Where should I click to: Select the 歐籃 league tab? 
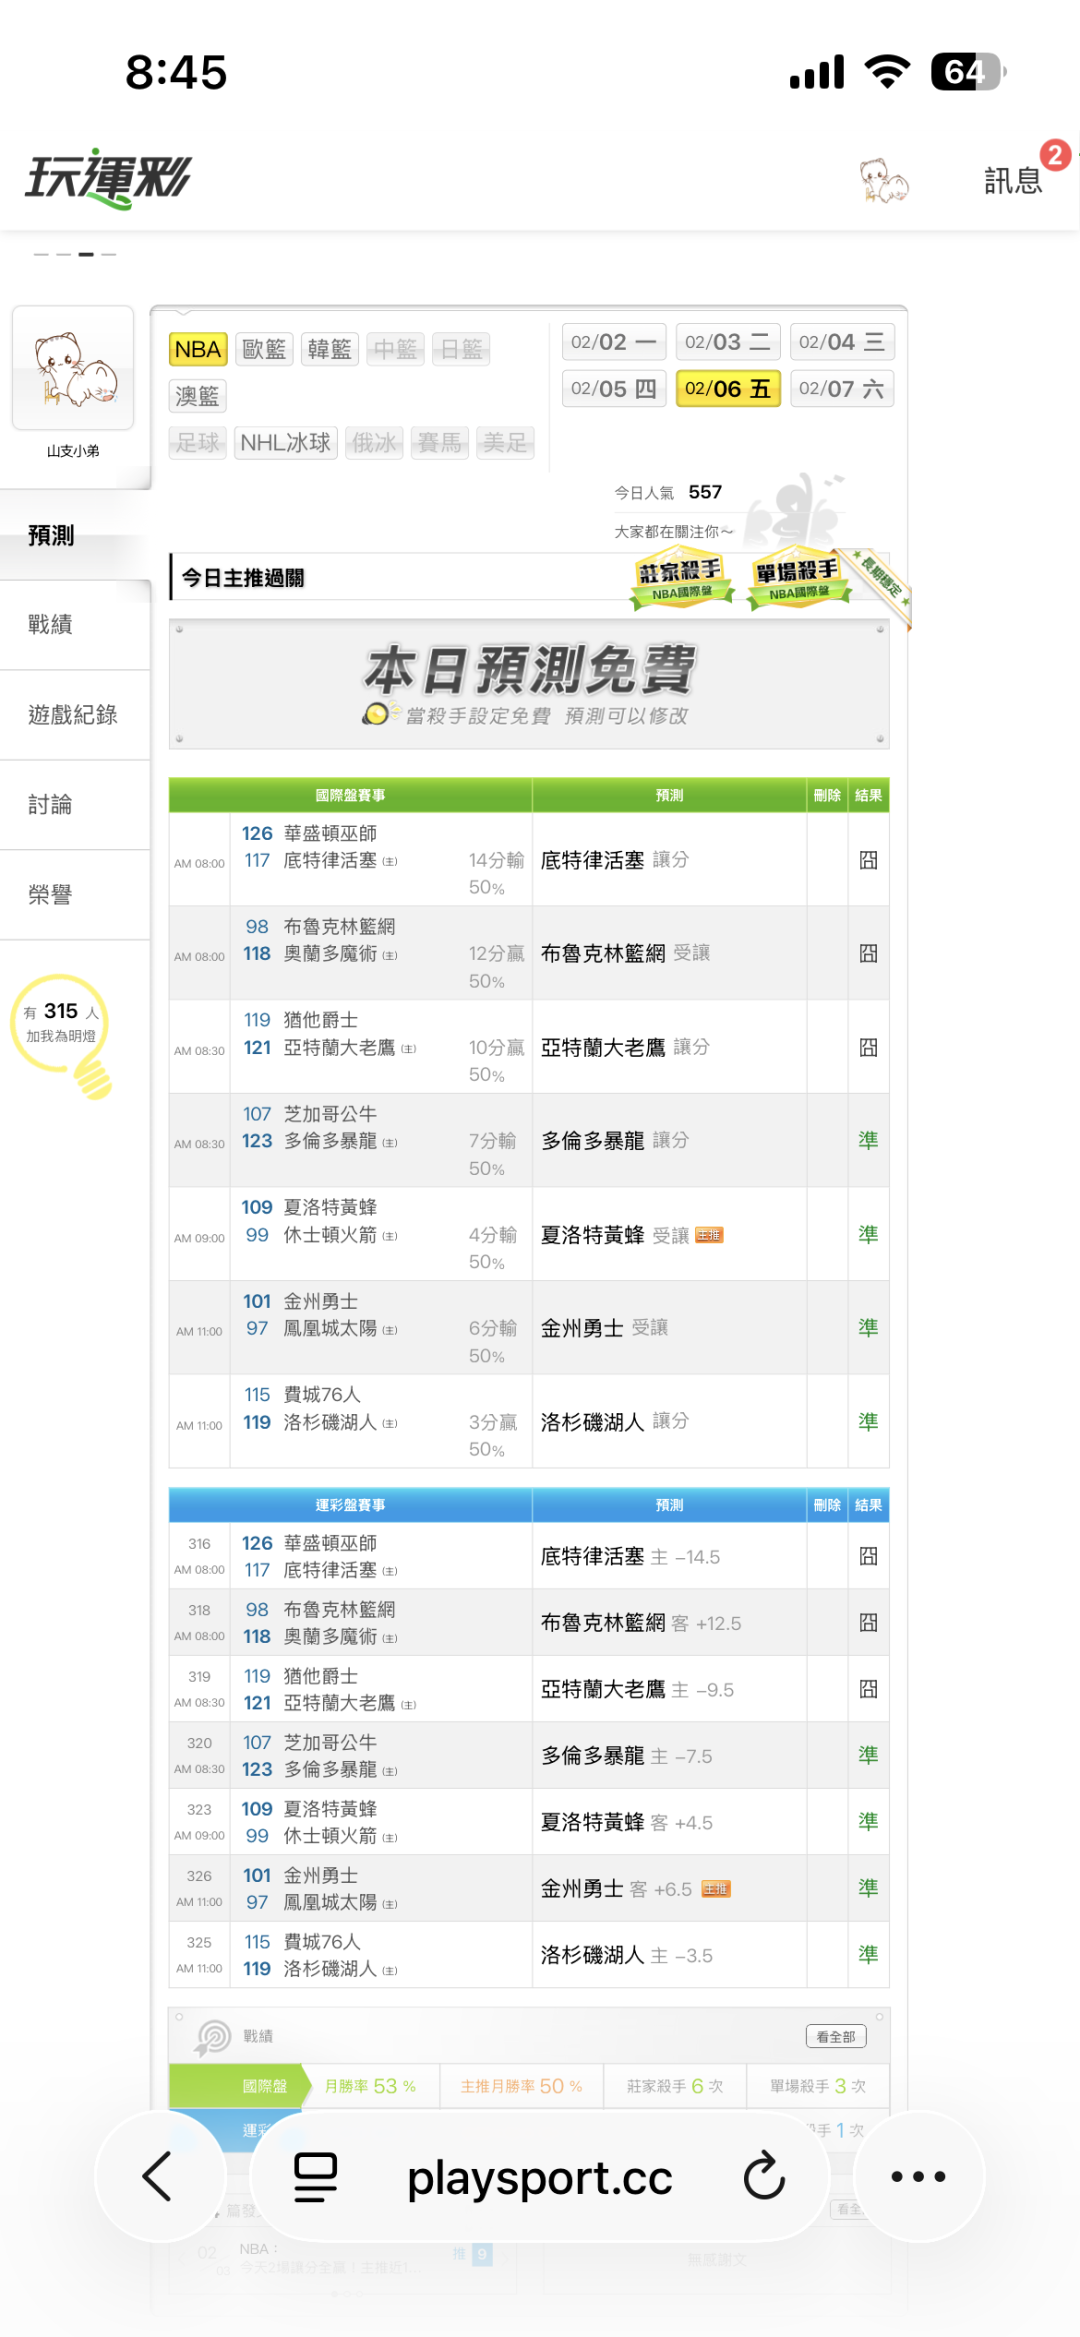coord(264,349)
